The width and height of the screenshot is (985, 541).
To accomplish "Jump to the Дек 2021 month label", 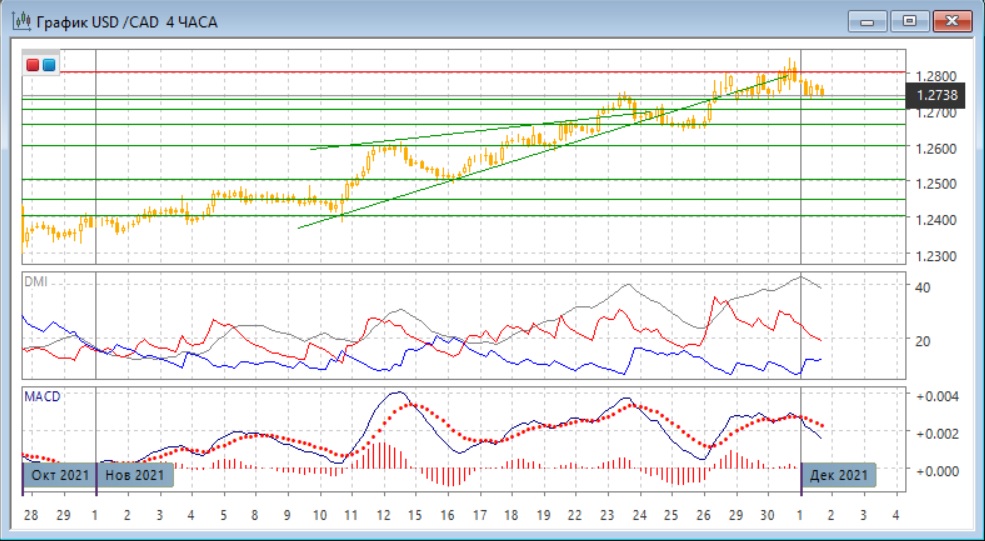I will (839, 475).
